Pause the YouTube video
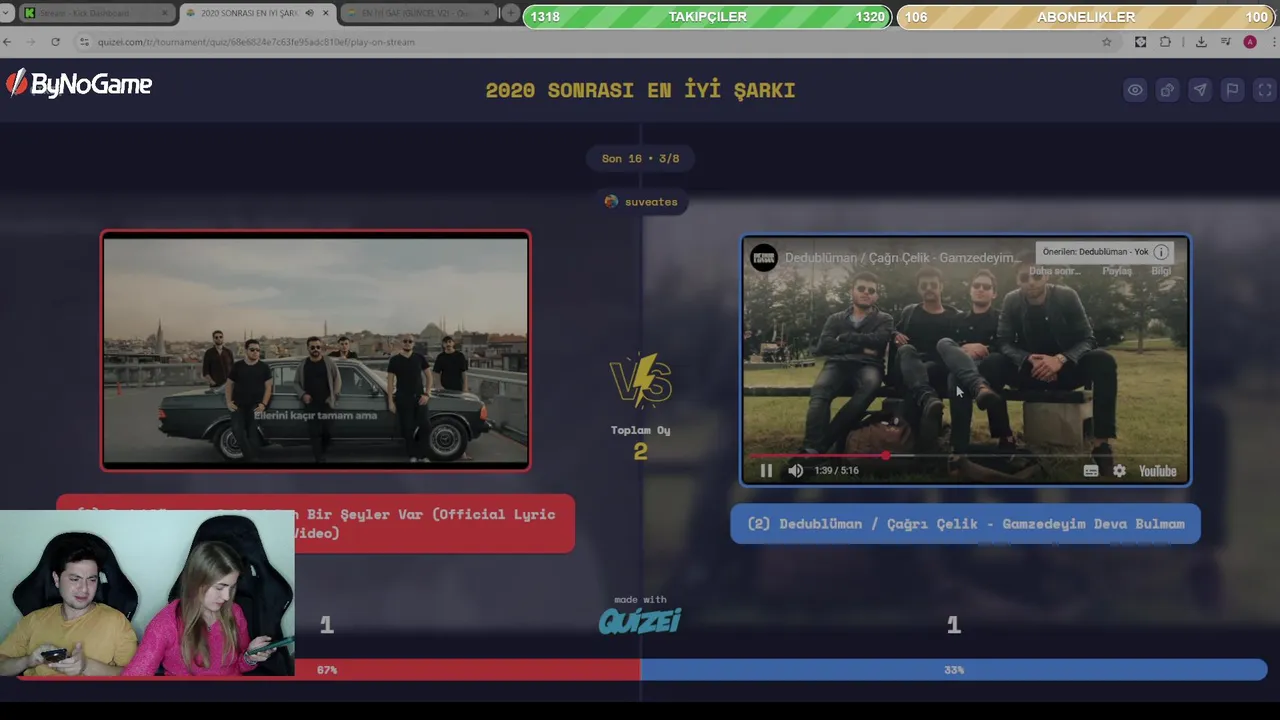 pyautogui.click(x=766, y=471)
